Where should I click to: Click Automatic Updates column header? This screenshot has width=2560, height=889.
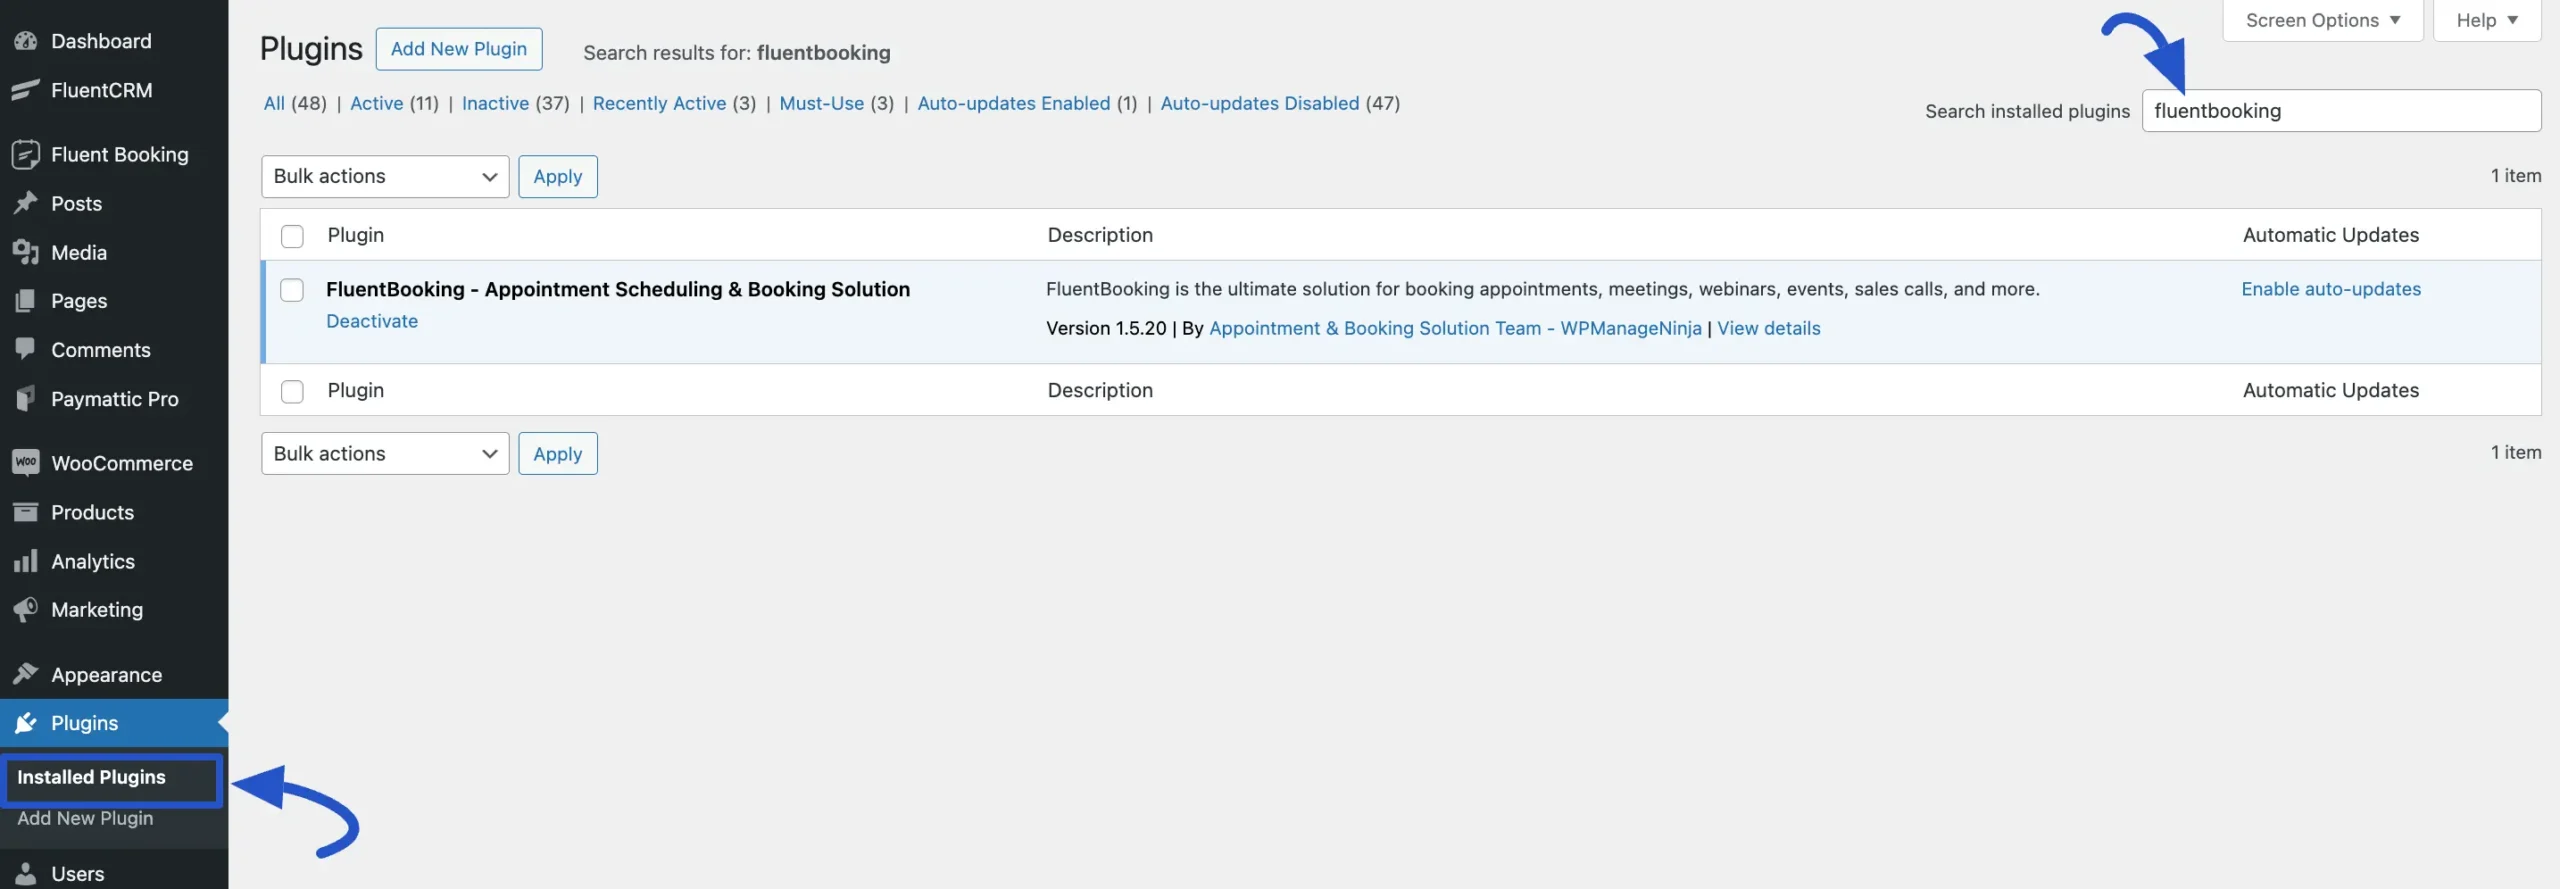pos(2331,235)
